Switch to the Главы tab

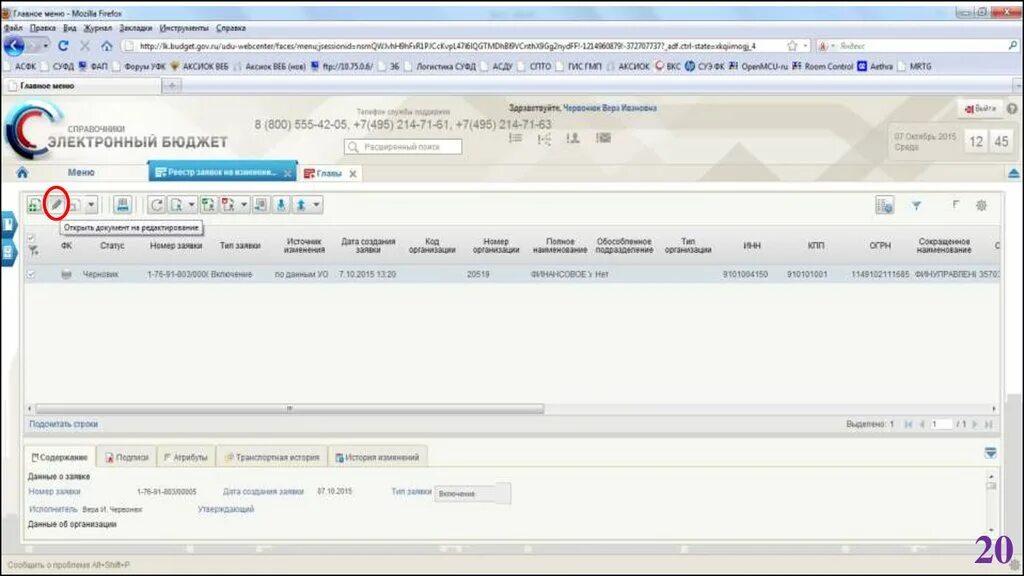[x=329, y=173]
